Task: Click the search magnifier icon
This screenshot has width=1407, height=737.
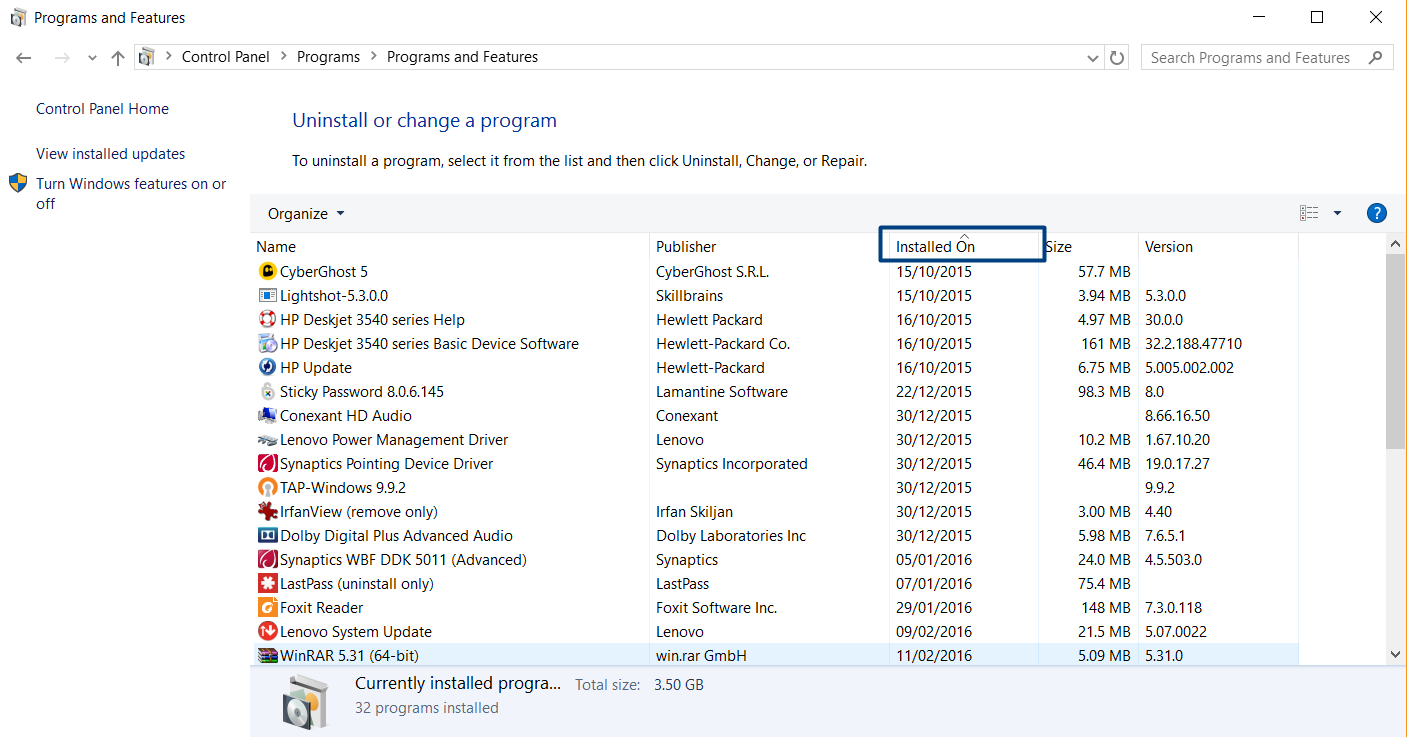Action: coord(1376,57)
